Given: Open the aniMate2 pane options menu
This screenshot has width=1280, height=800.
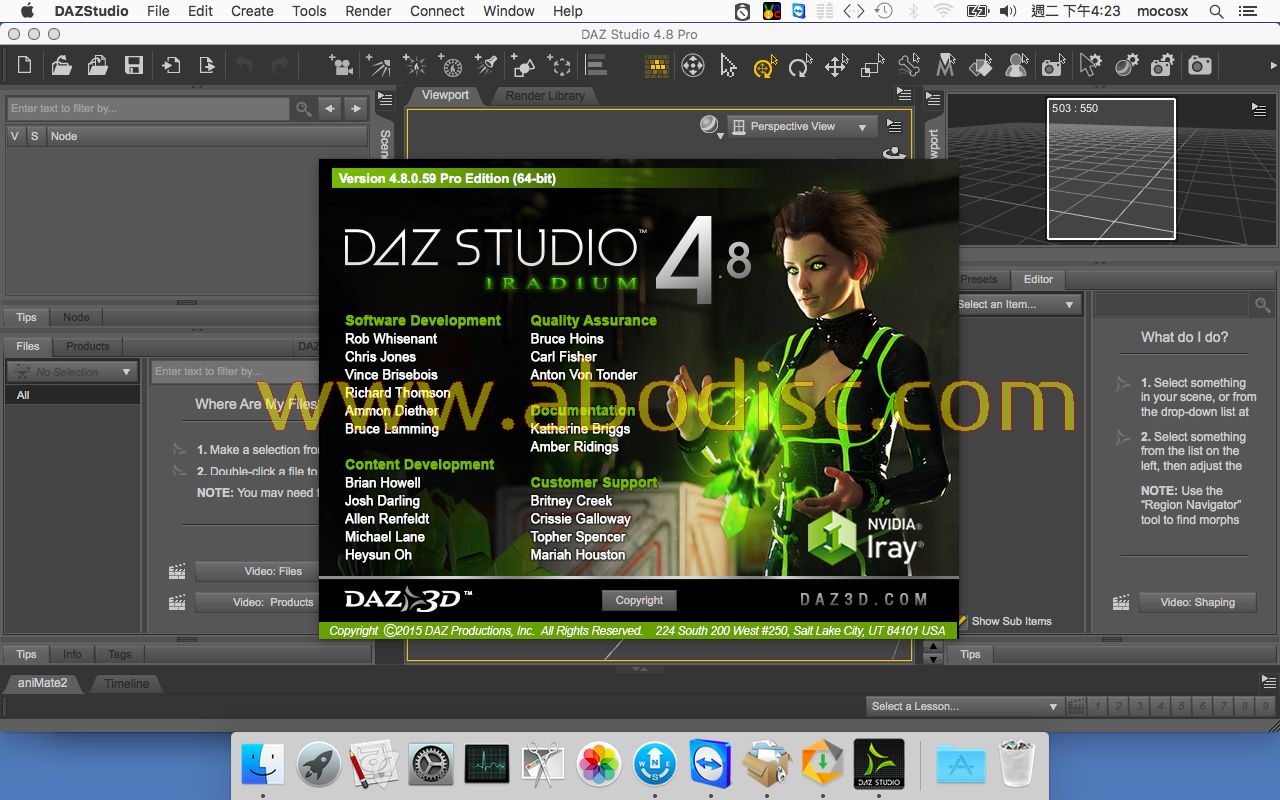Looking at the screenshot, I should point(1267,680).
